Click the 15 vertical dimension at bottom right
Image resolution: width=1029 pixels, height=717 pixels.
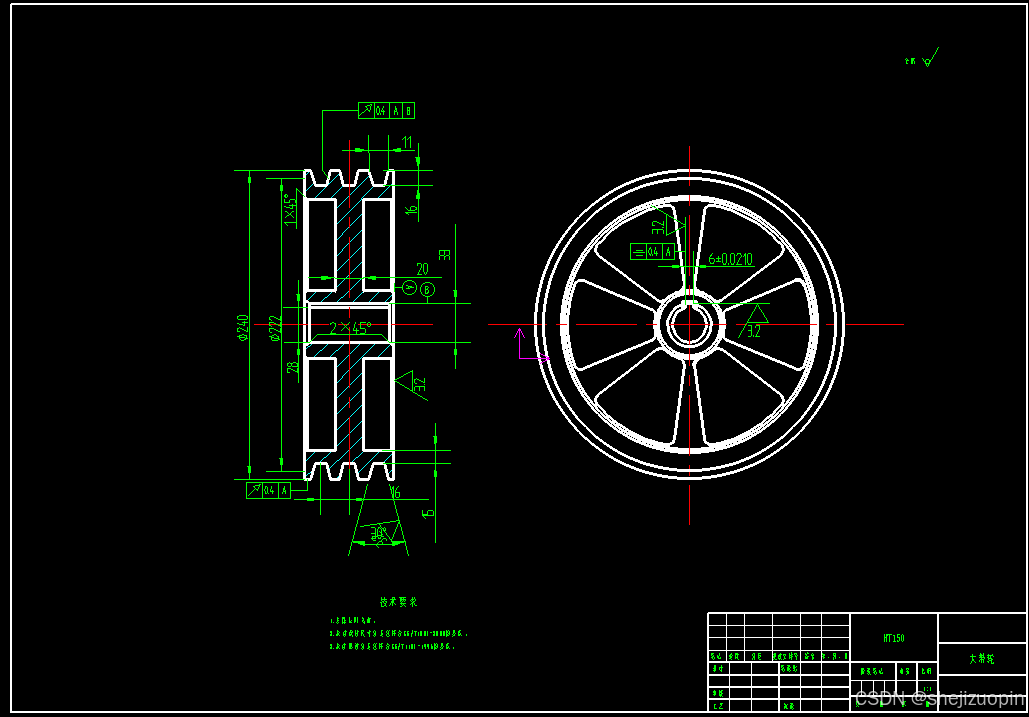click(428, 512)
